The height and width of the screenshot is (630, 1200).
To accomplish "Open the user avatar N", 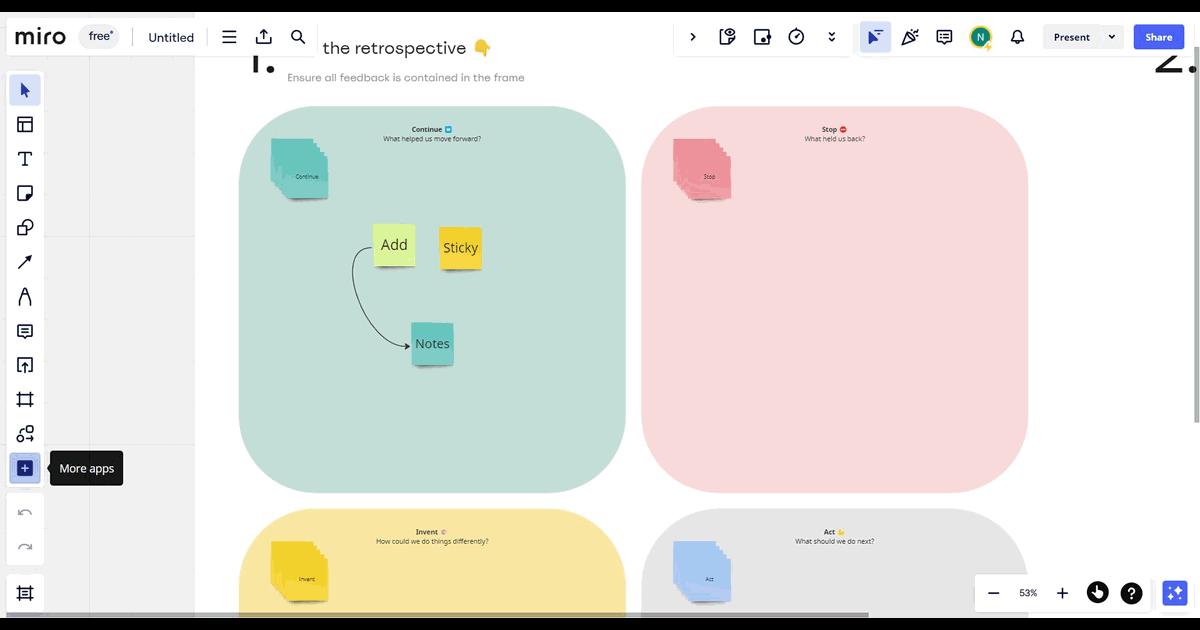I will pyautogui.click(x=981, y=38).
